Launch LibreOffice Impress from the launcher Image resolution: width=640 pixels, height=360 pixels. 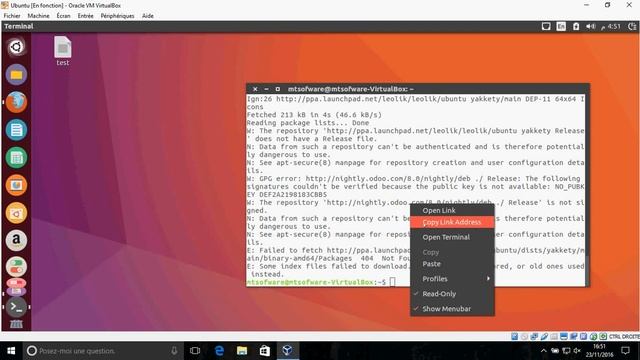(x=16, y=185)
